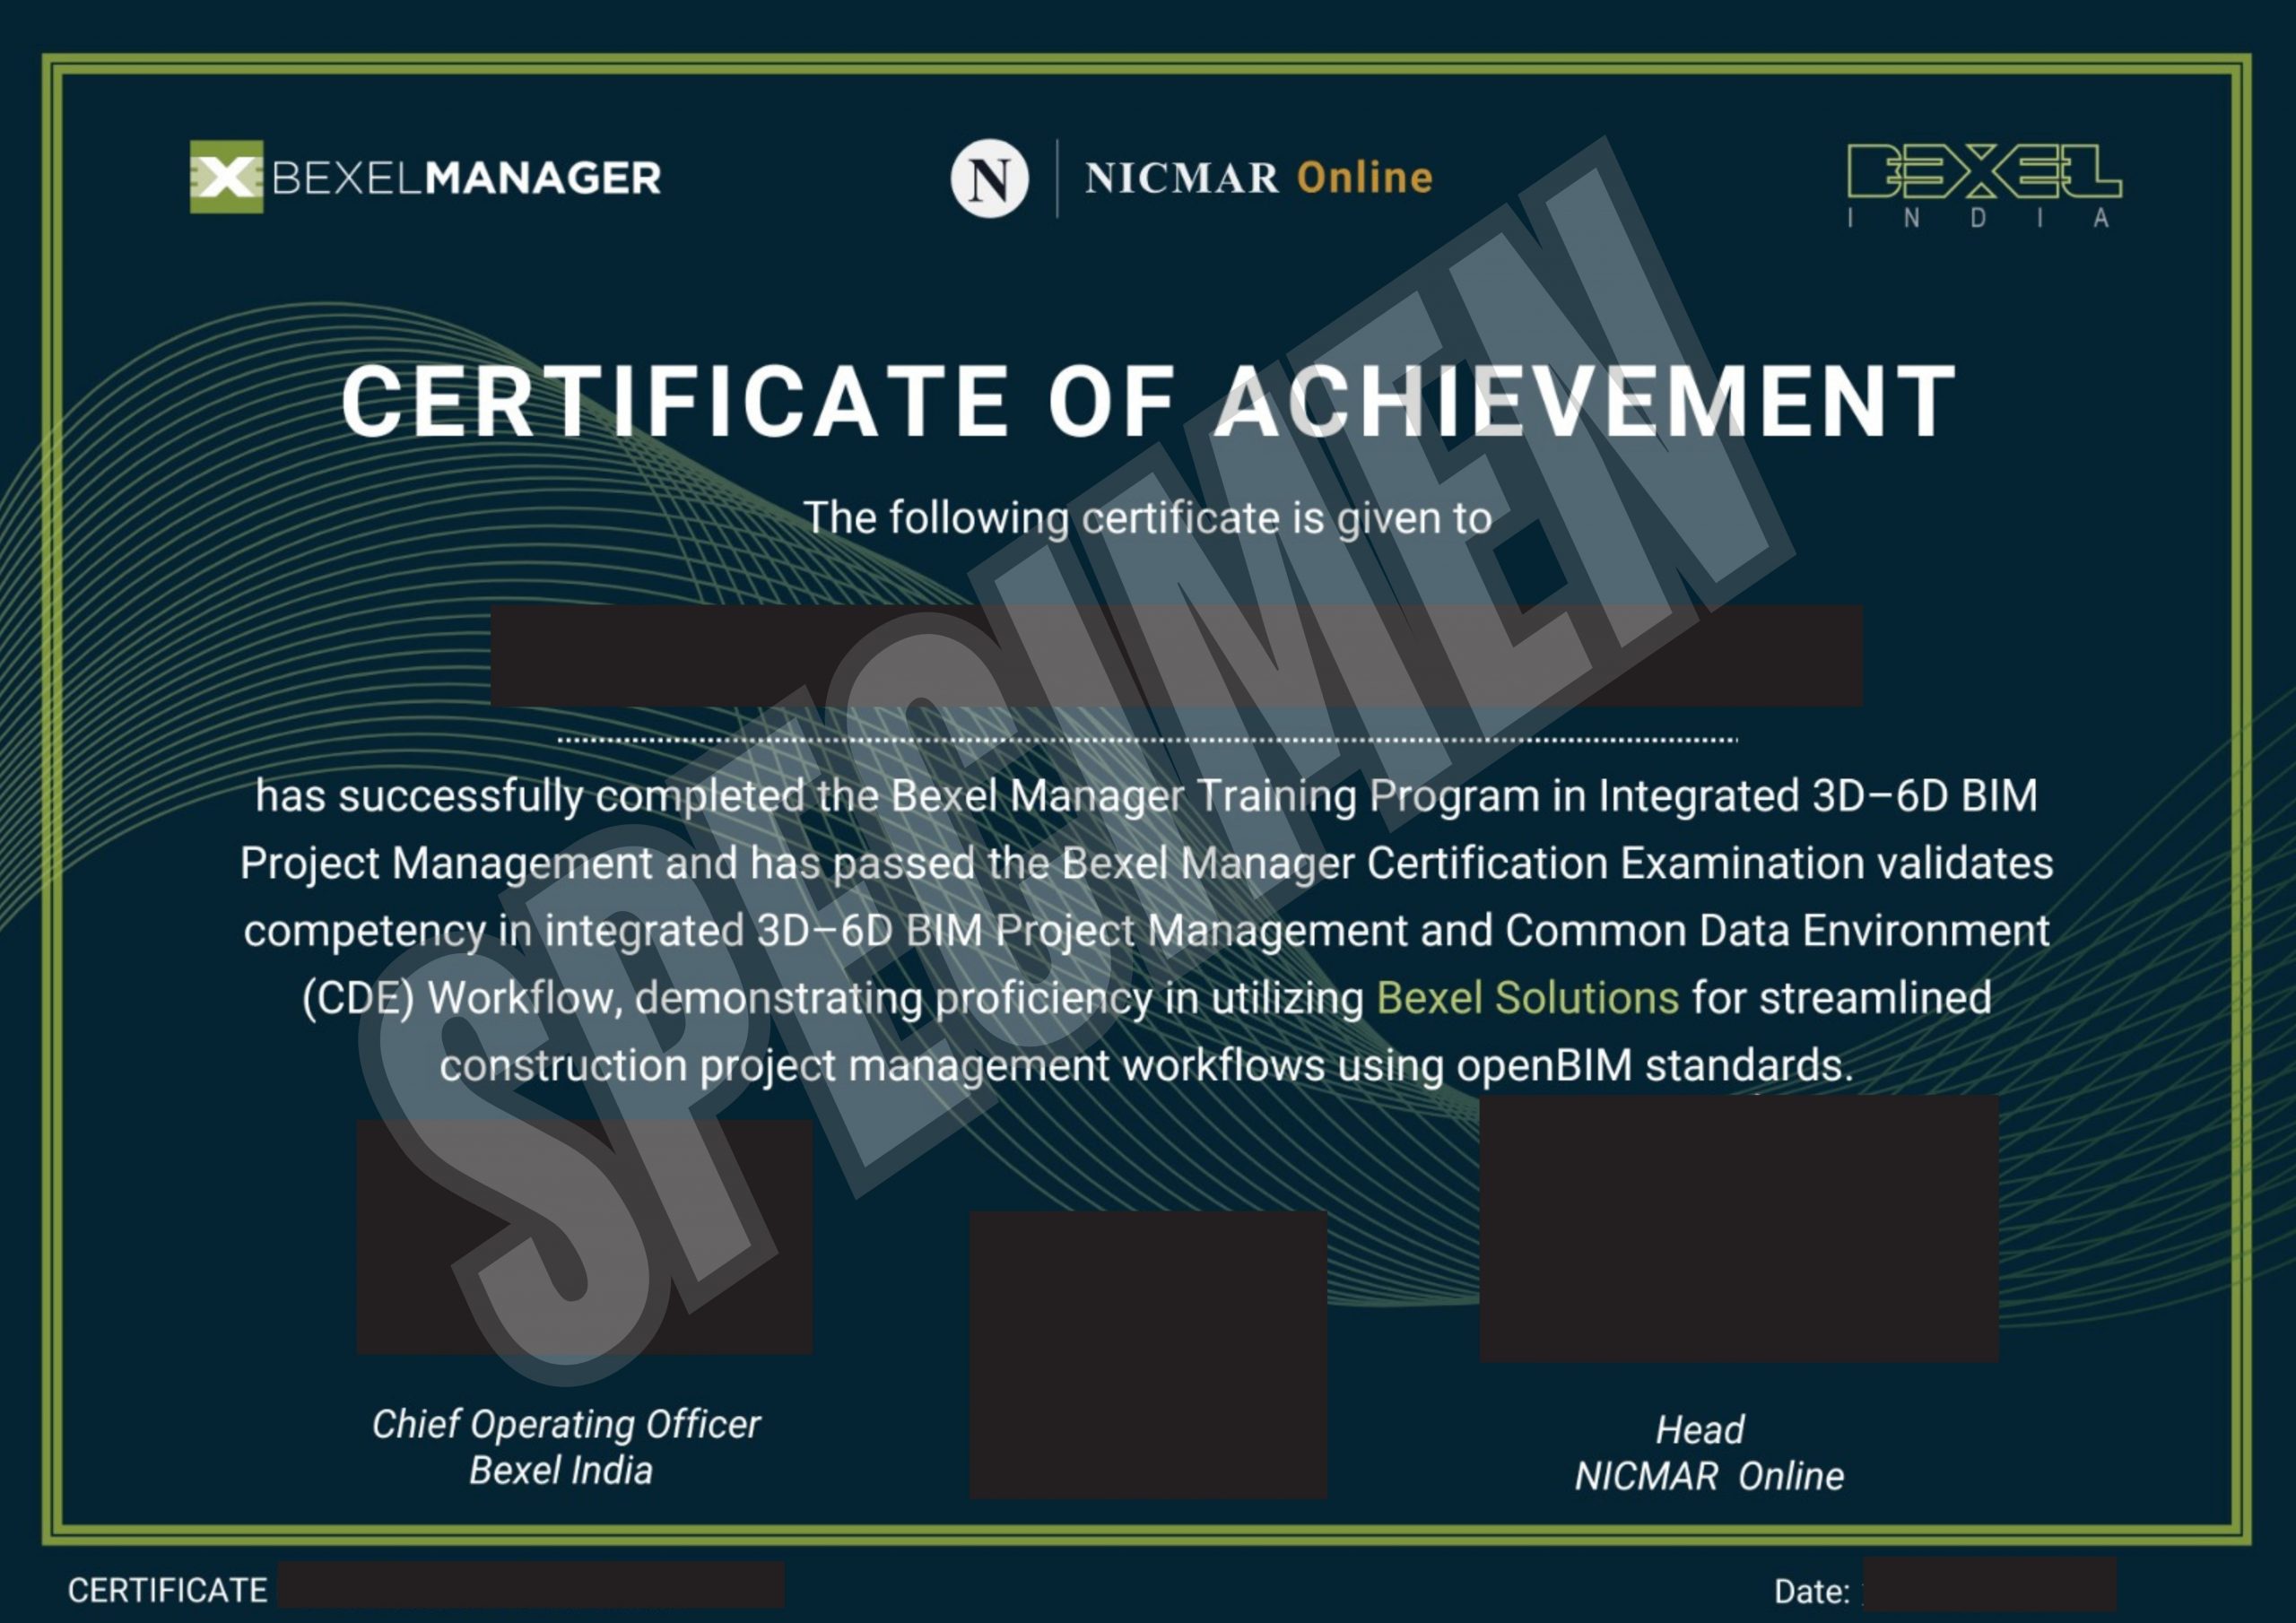Viewport: 2296px width, 1623px height.
Task: Click the "Date:" label in the footer
Action: pos(1811,1592)
